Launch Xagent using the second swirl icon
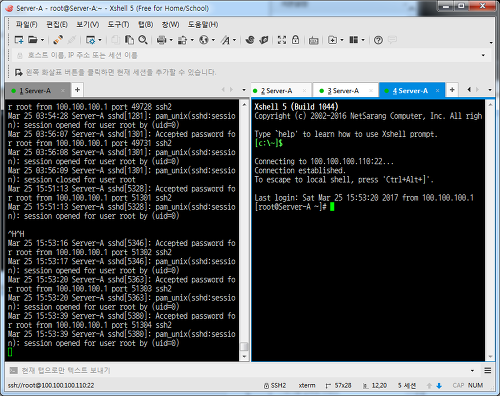 click(264, 40)
